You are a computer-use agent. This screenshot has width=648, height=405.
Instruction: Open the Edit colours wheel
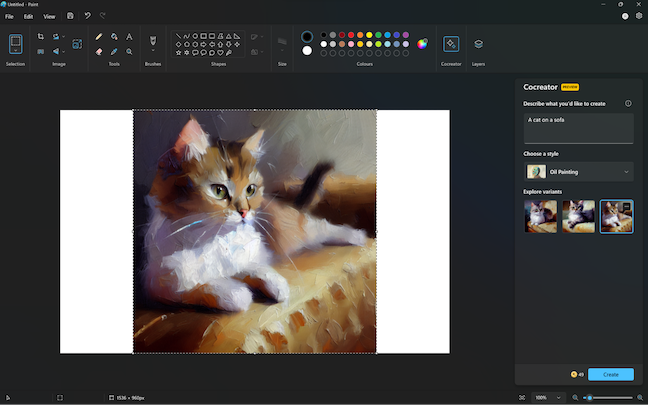pos(422,43)
